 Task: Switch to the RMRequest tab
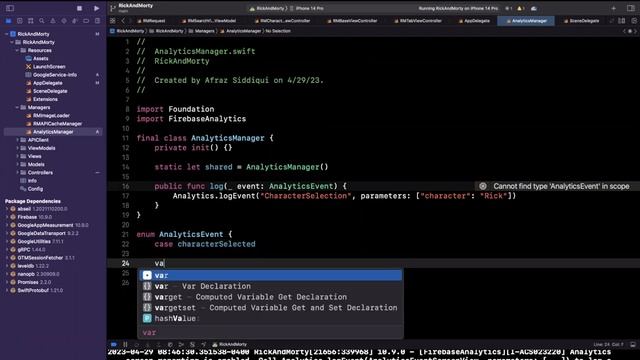(x=151, y=21)
